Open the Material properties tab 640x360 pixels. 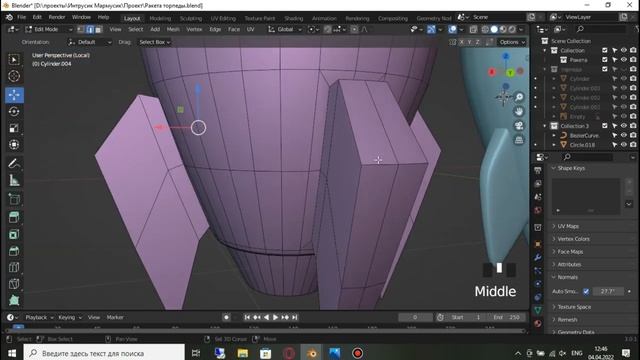(538, 324)
